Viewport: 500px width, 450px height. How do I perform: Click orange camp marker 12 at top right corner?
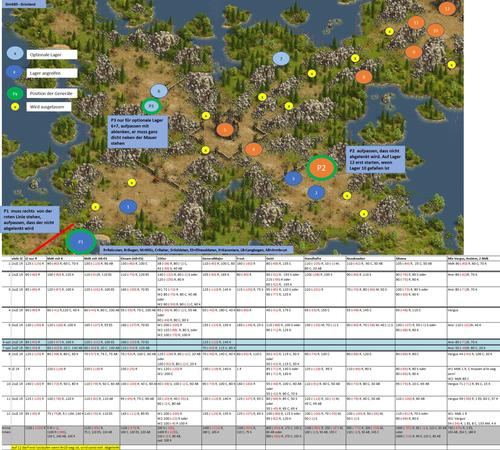447,8
